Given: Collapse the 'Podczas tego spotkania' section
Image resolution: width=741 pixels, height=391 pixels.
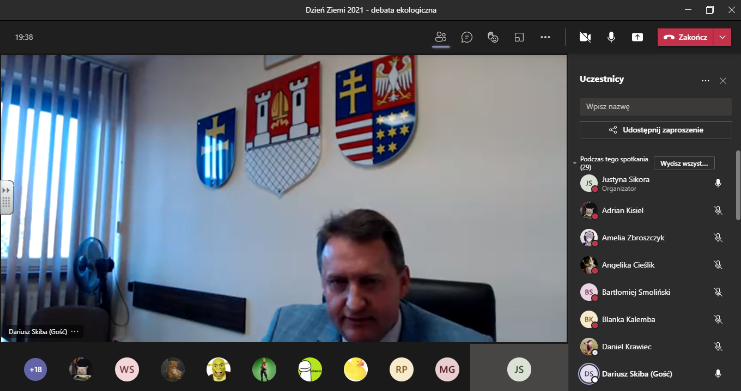Looking at the screenshot, I should 575,163.
